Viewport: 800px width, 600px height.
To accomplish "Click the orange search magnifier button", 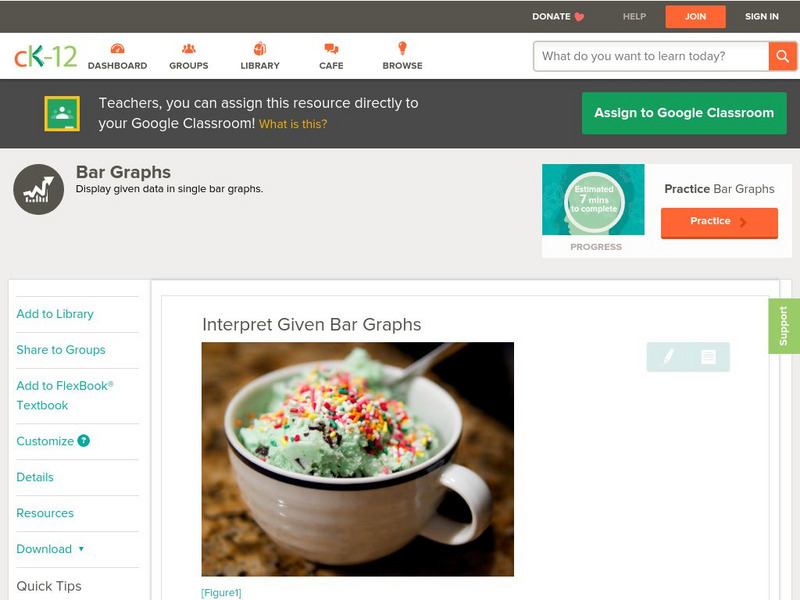I will [782, 56].
